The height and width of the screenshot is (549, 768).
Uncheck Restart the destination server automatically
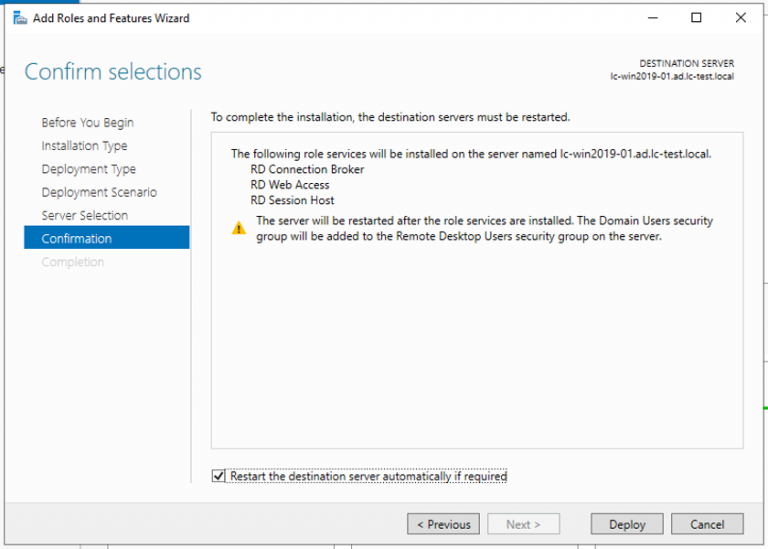(218, 476)
